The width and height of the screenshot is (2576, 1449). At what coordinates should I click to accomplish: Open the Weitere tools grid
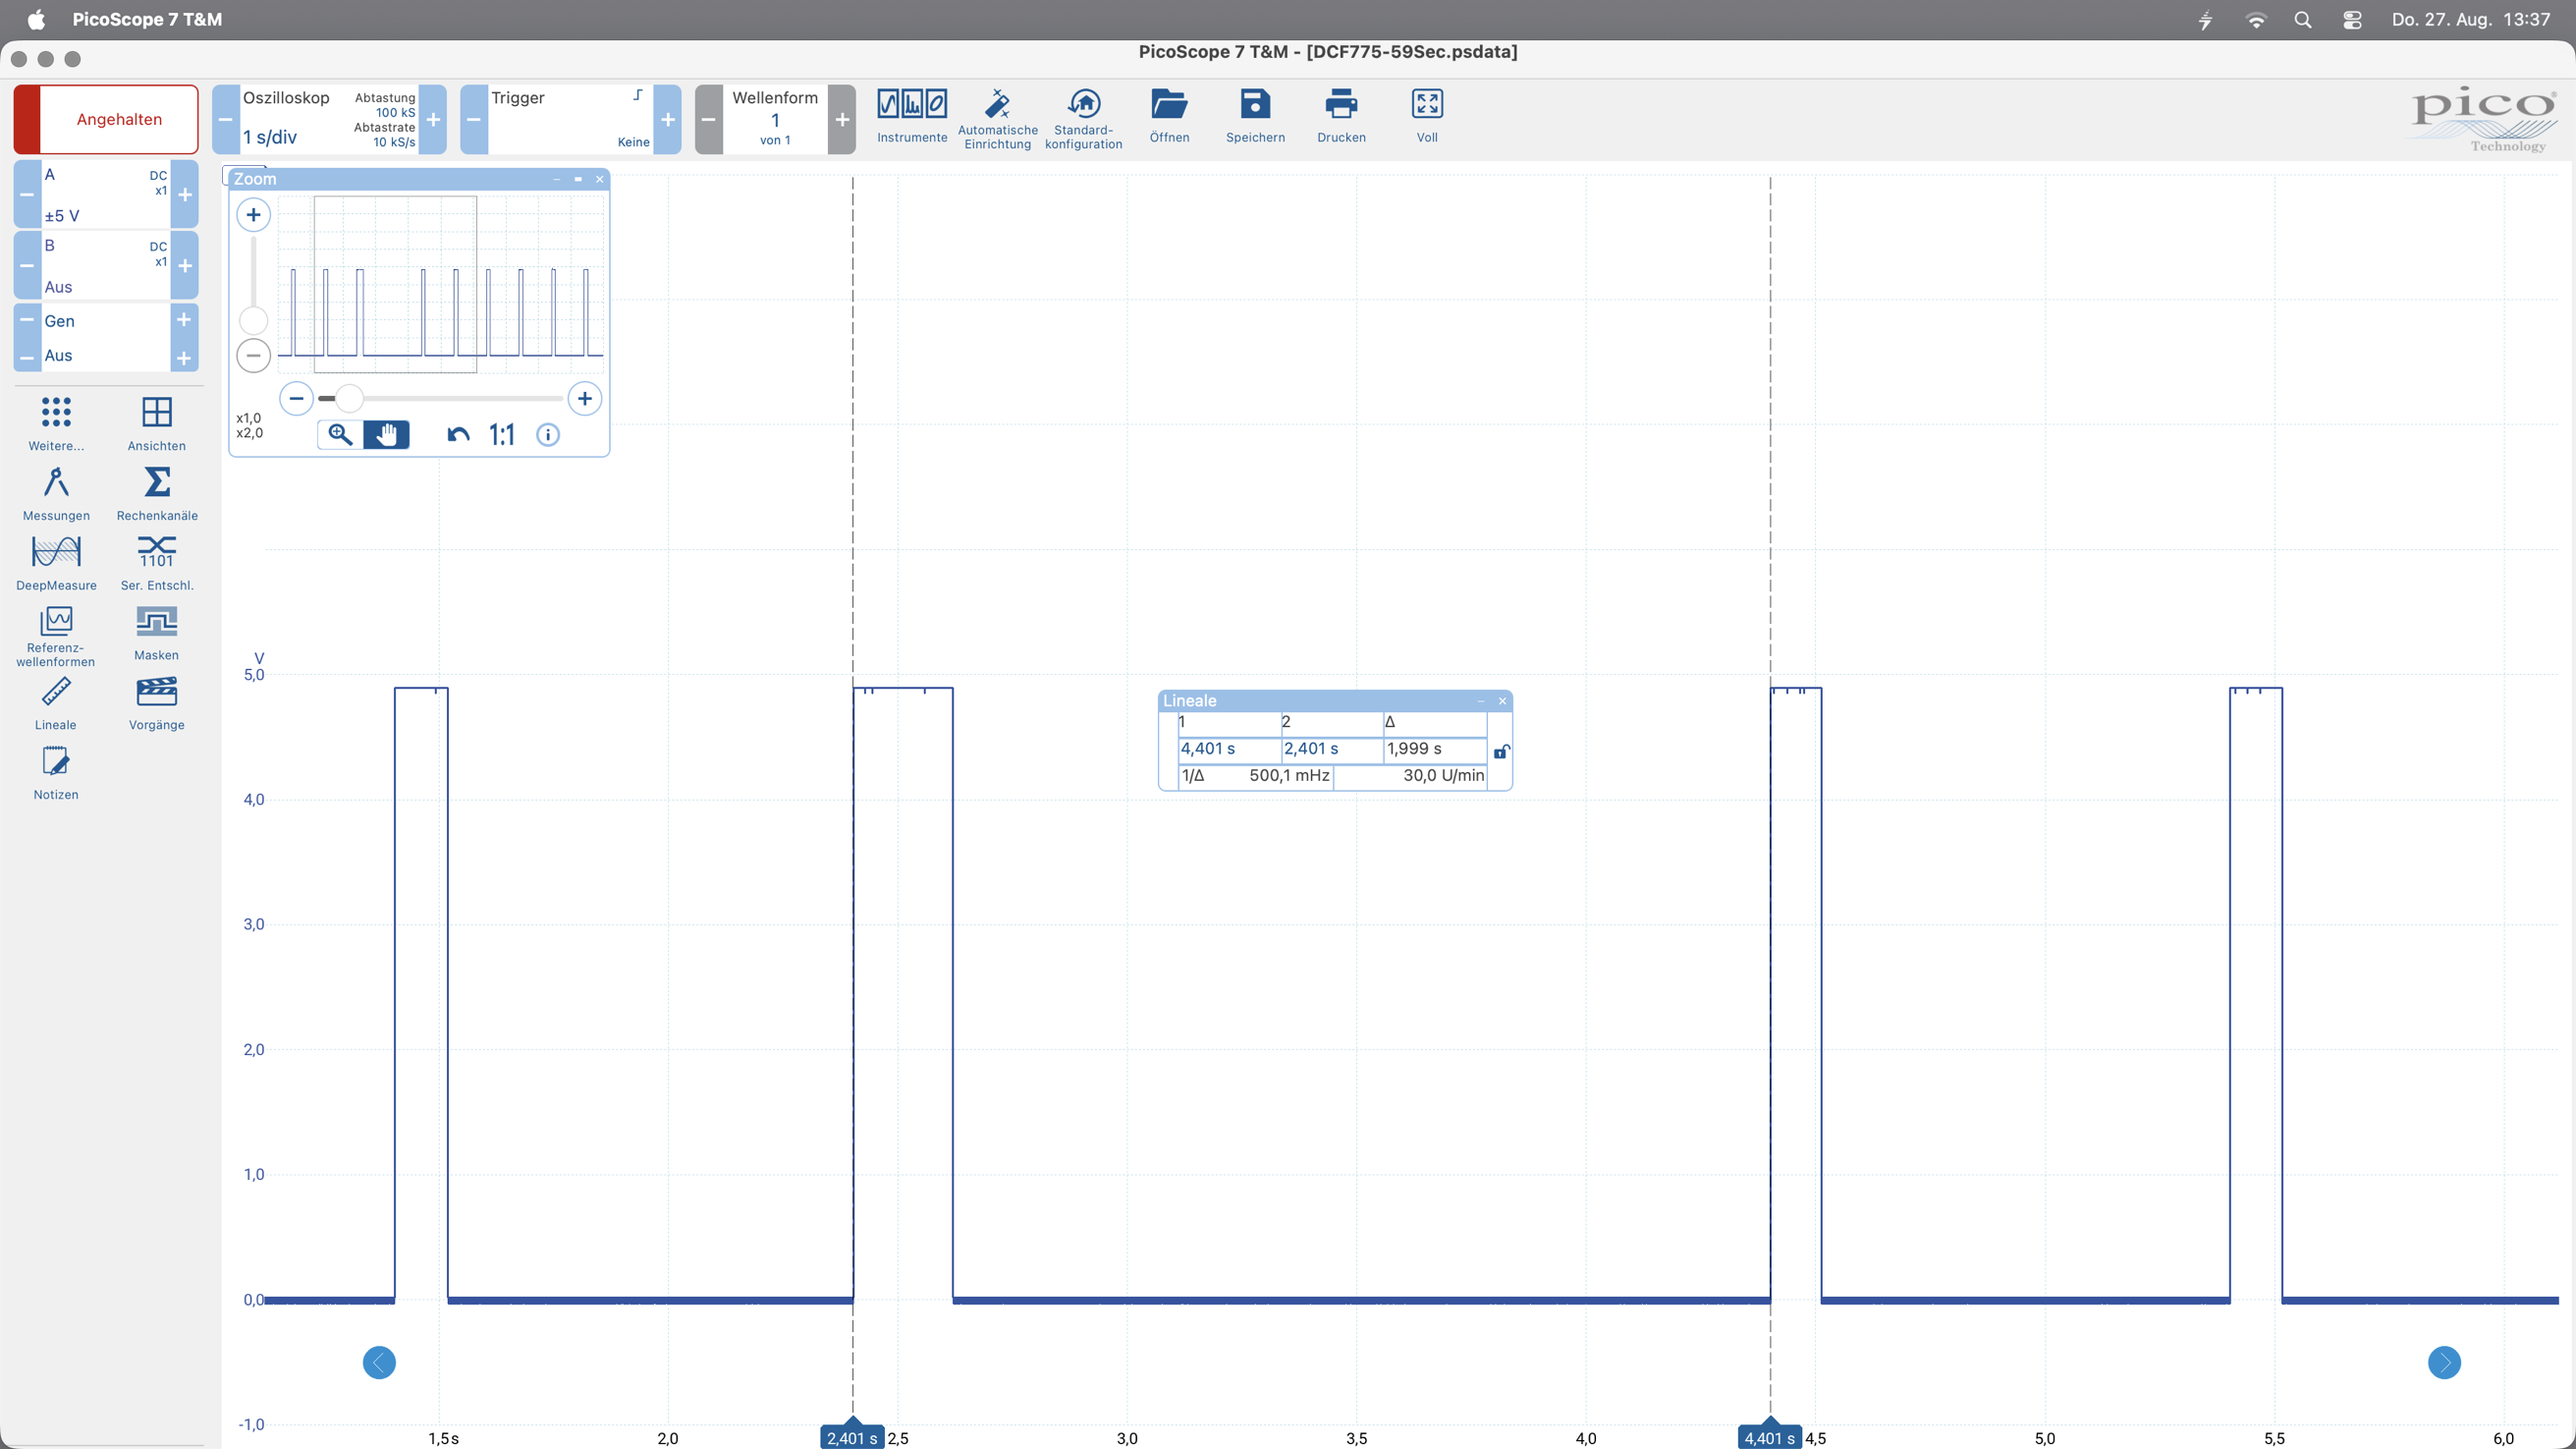[x=56, y=423]
